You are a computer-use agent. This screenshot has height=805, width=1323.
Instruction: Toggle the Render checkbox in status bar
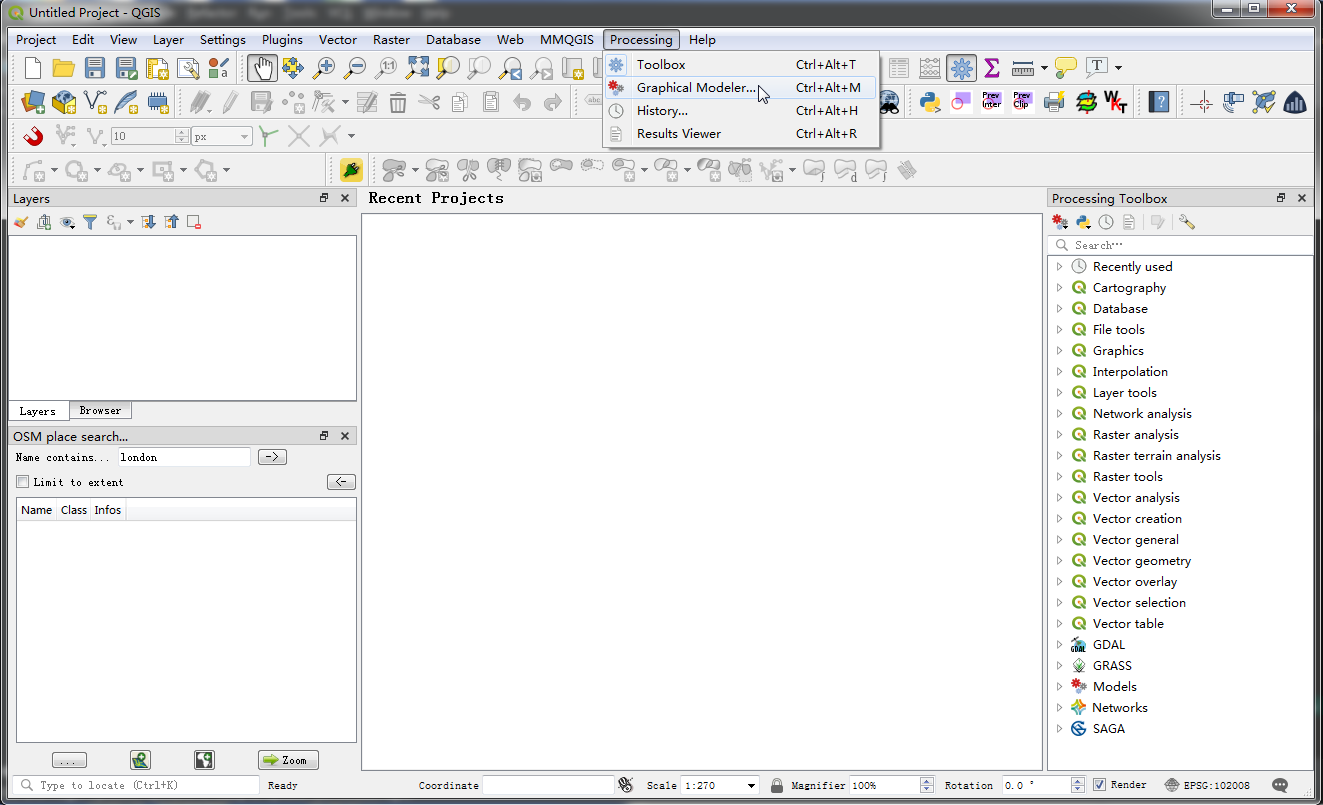pos(1100,785)
